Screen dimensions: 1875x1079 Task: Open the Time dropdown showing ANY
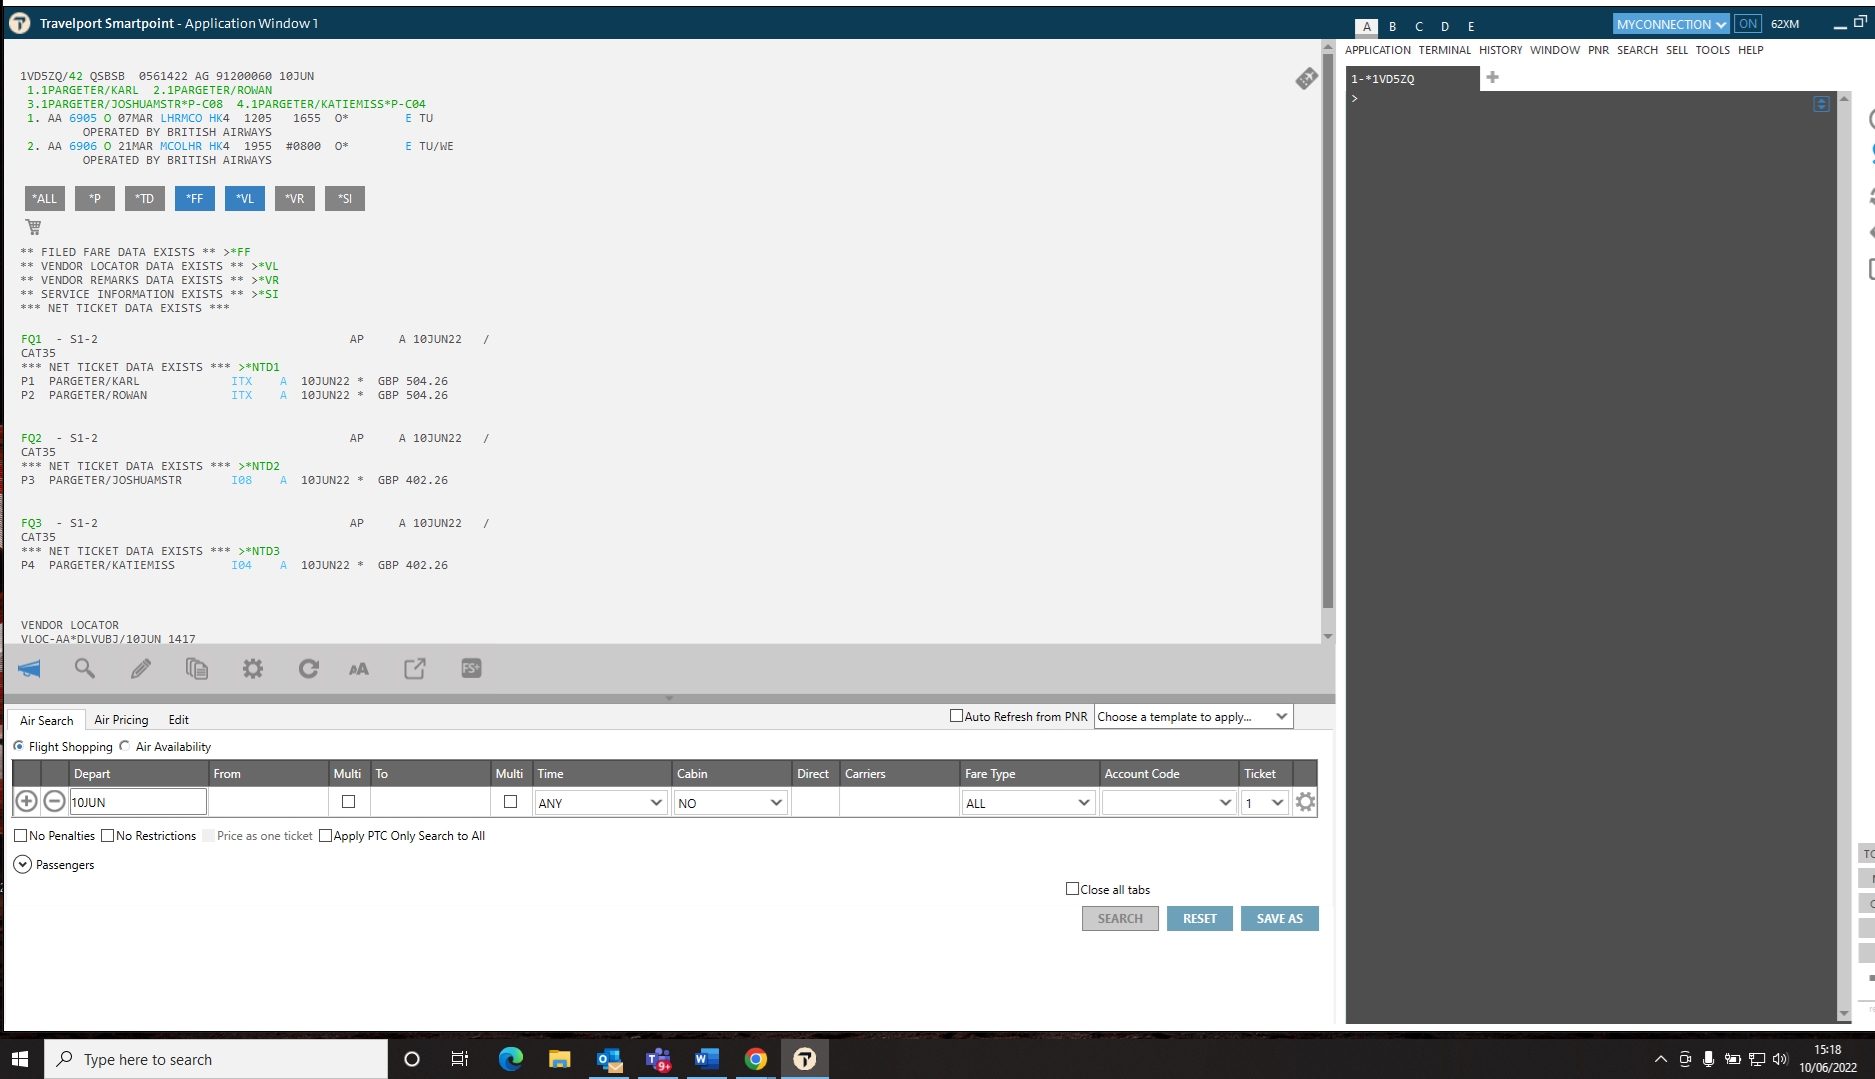[600, 802]
